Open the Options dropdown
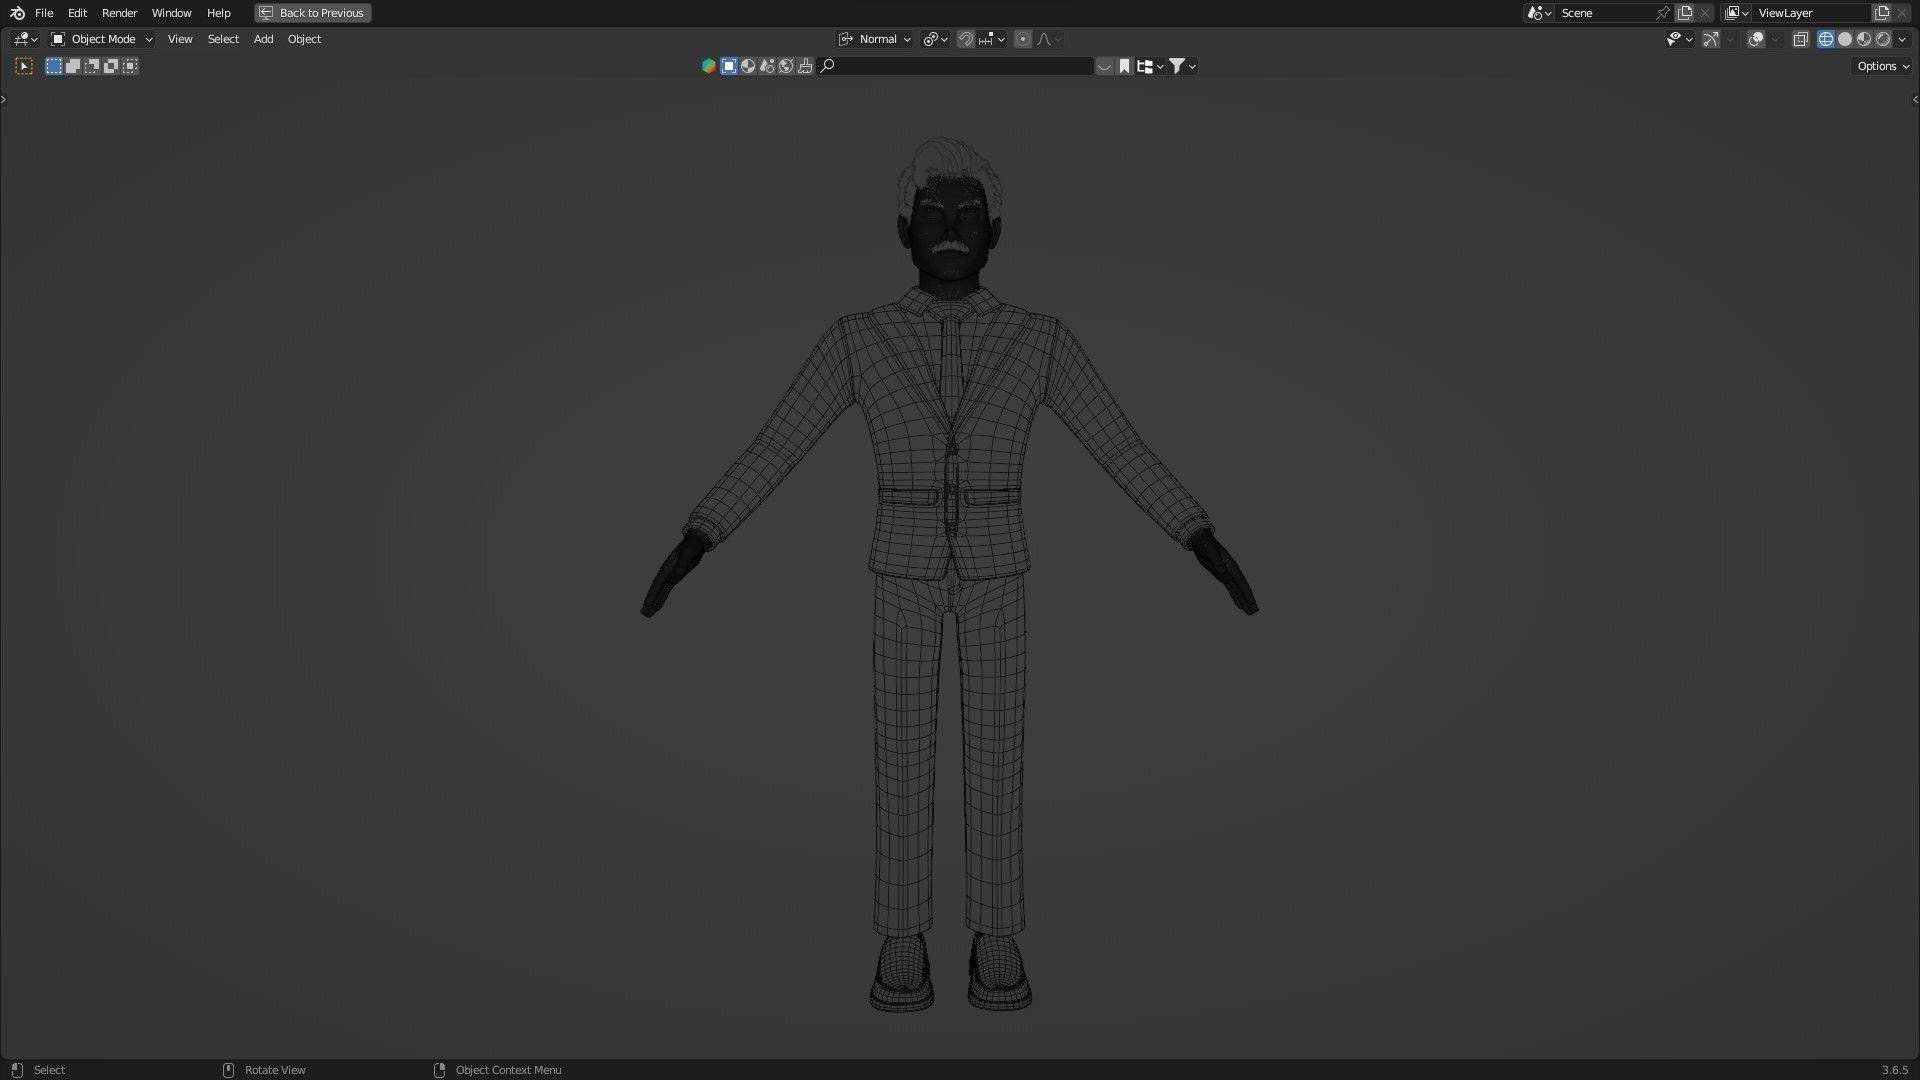The image size is (1920, 1080). pos(1882,66)
